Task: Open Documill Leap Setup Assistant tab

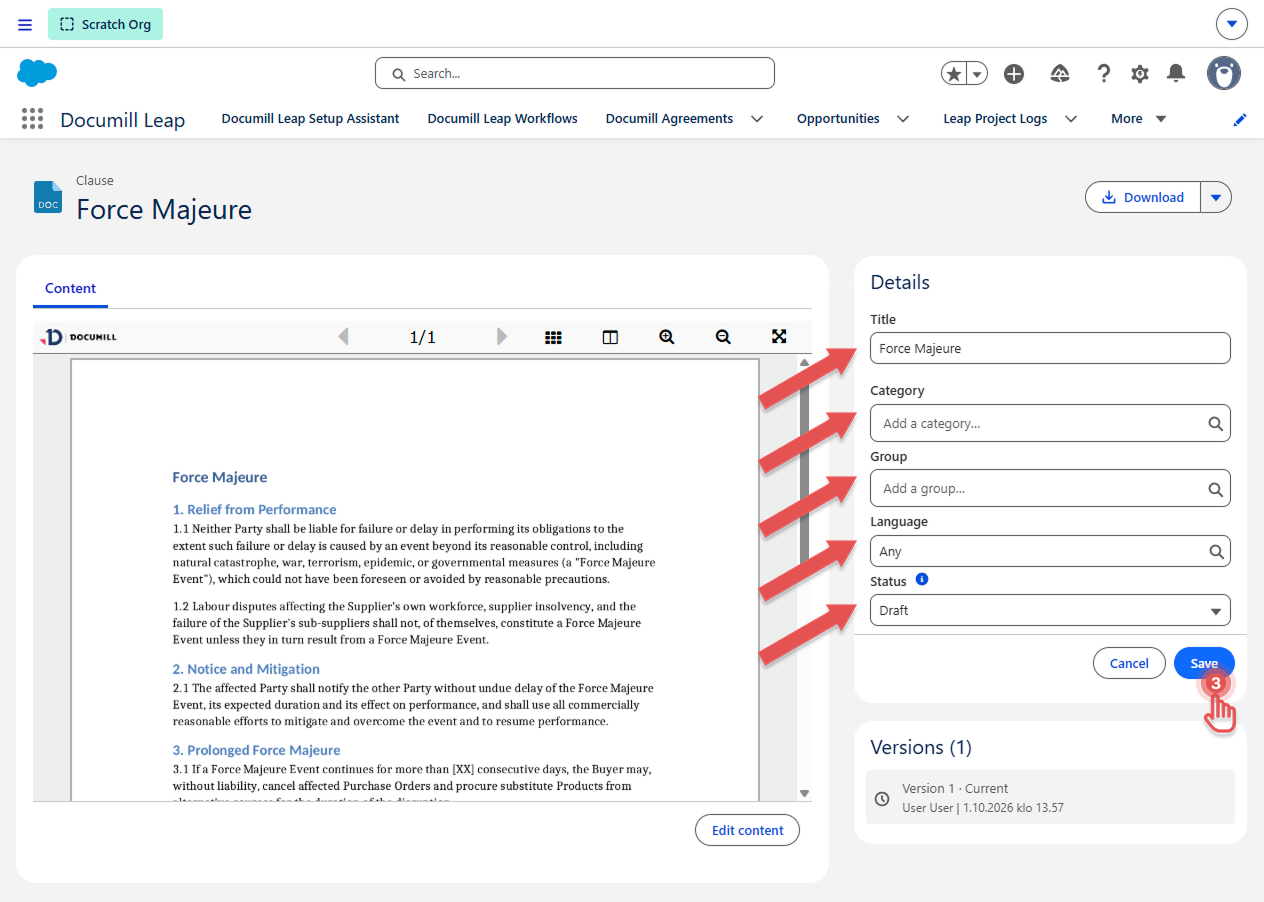Action: pos(310,119)
